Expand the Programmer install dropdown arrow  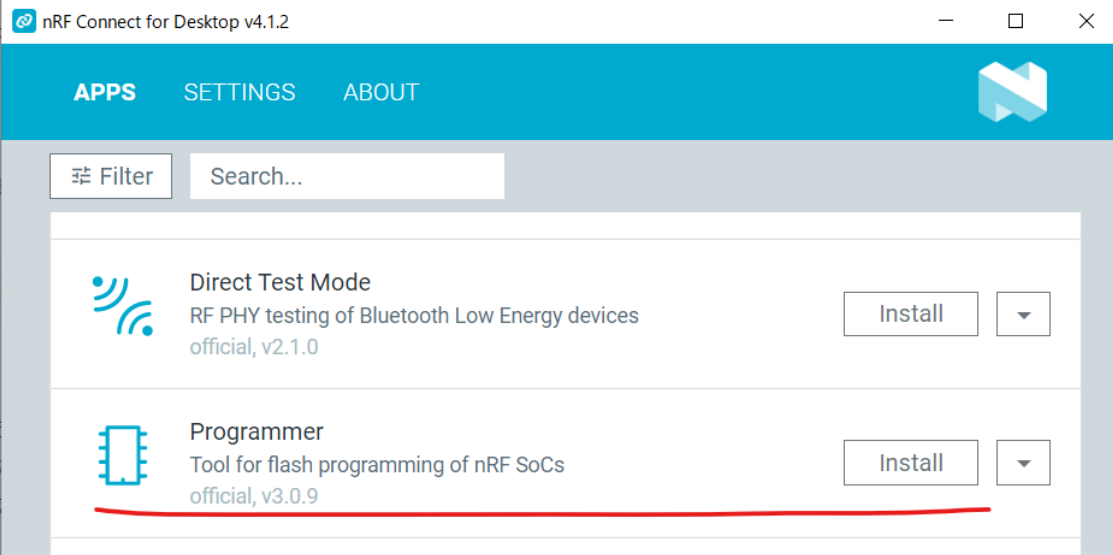(1023, 464)
